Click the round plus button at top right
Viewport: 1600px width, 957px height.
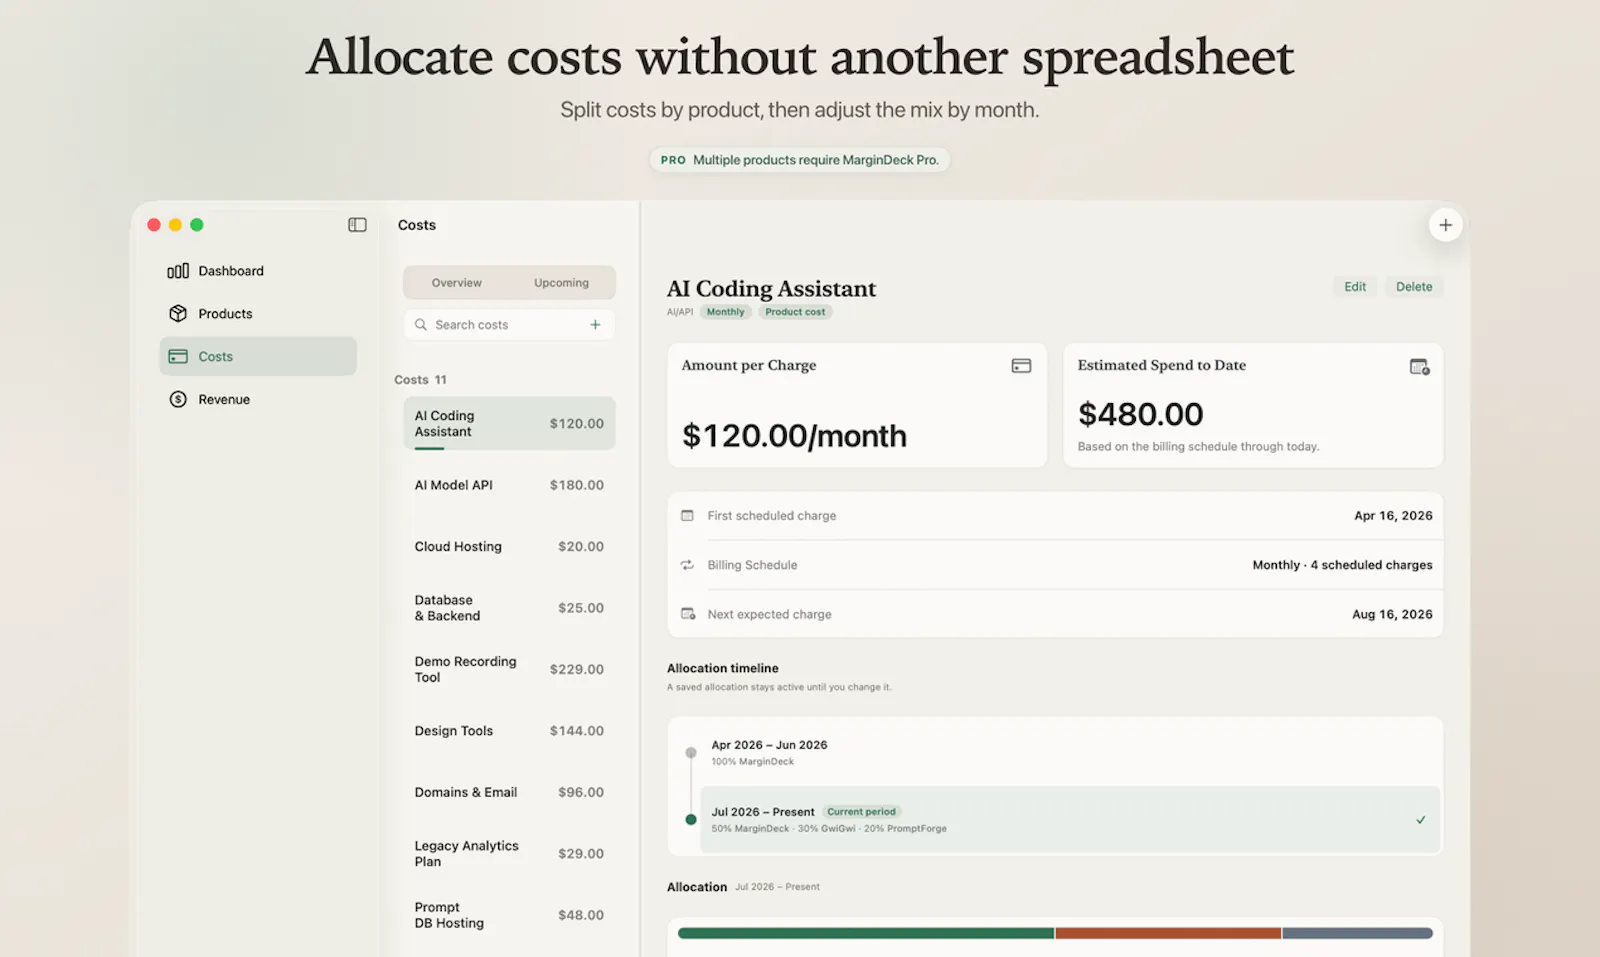1445,225
